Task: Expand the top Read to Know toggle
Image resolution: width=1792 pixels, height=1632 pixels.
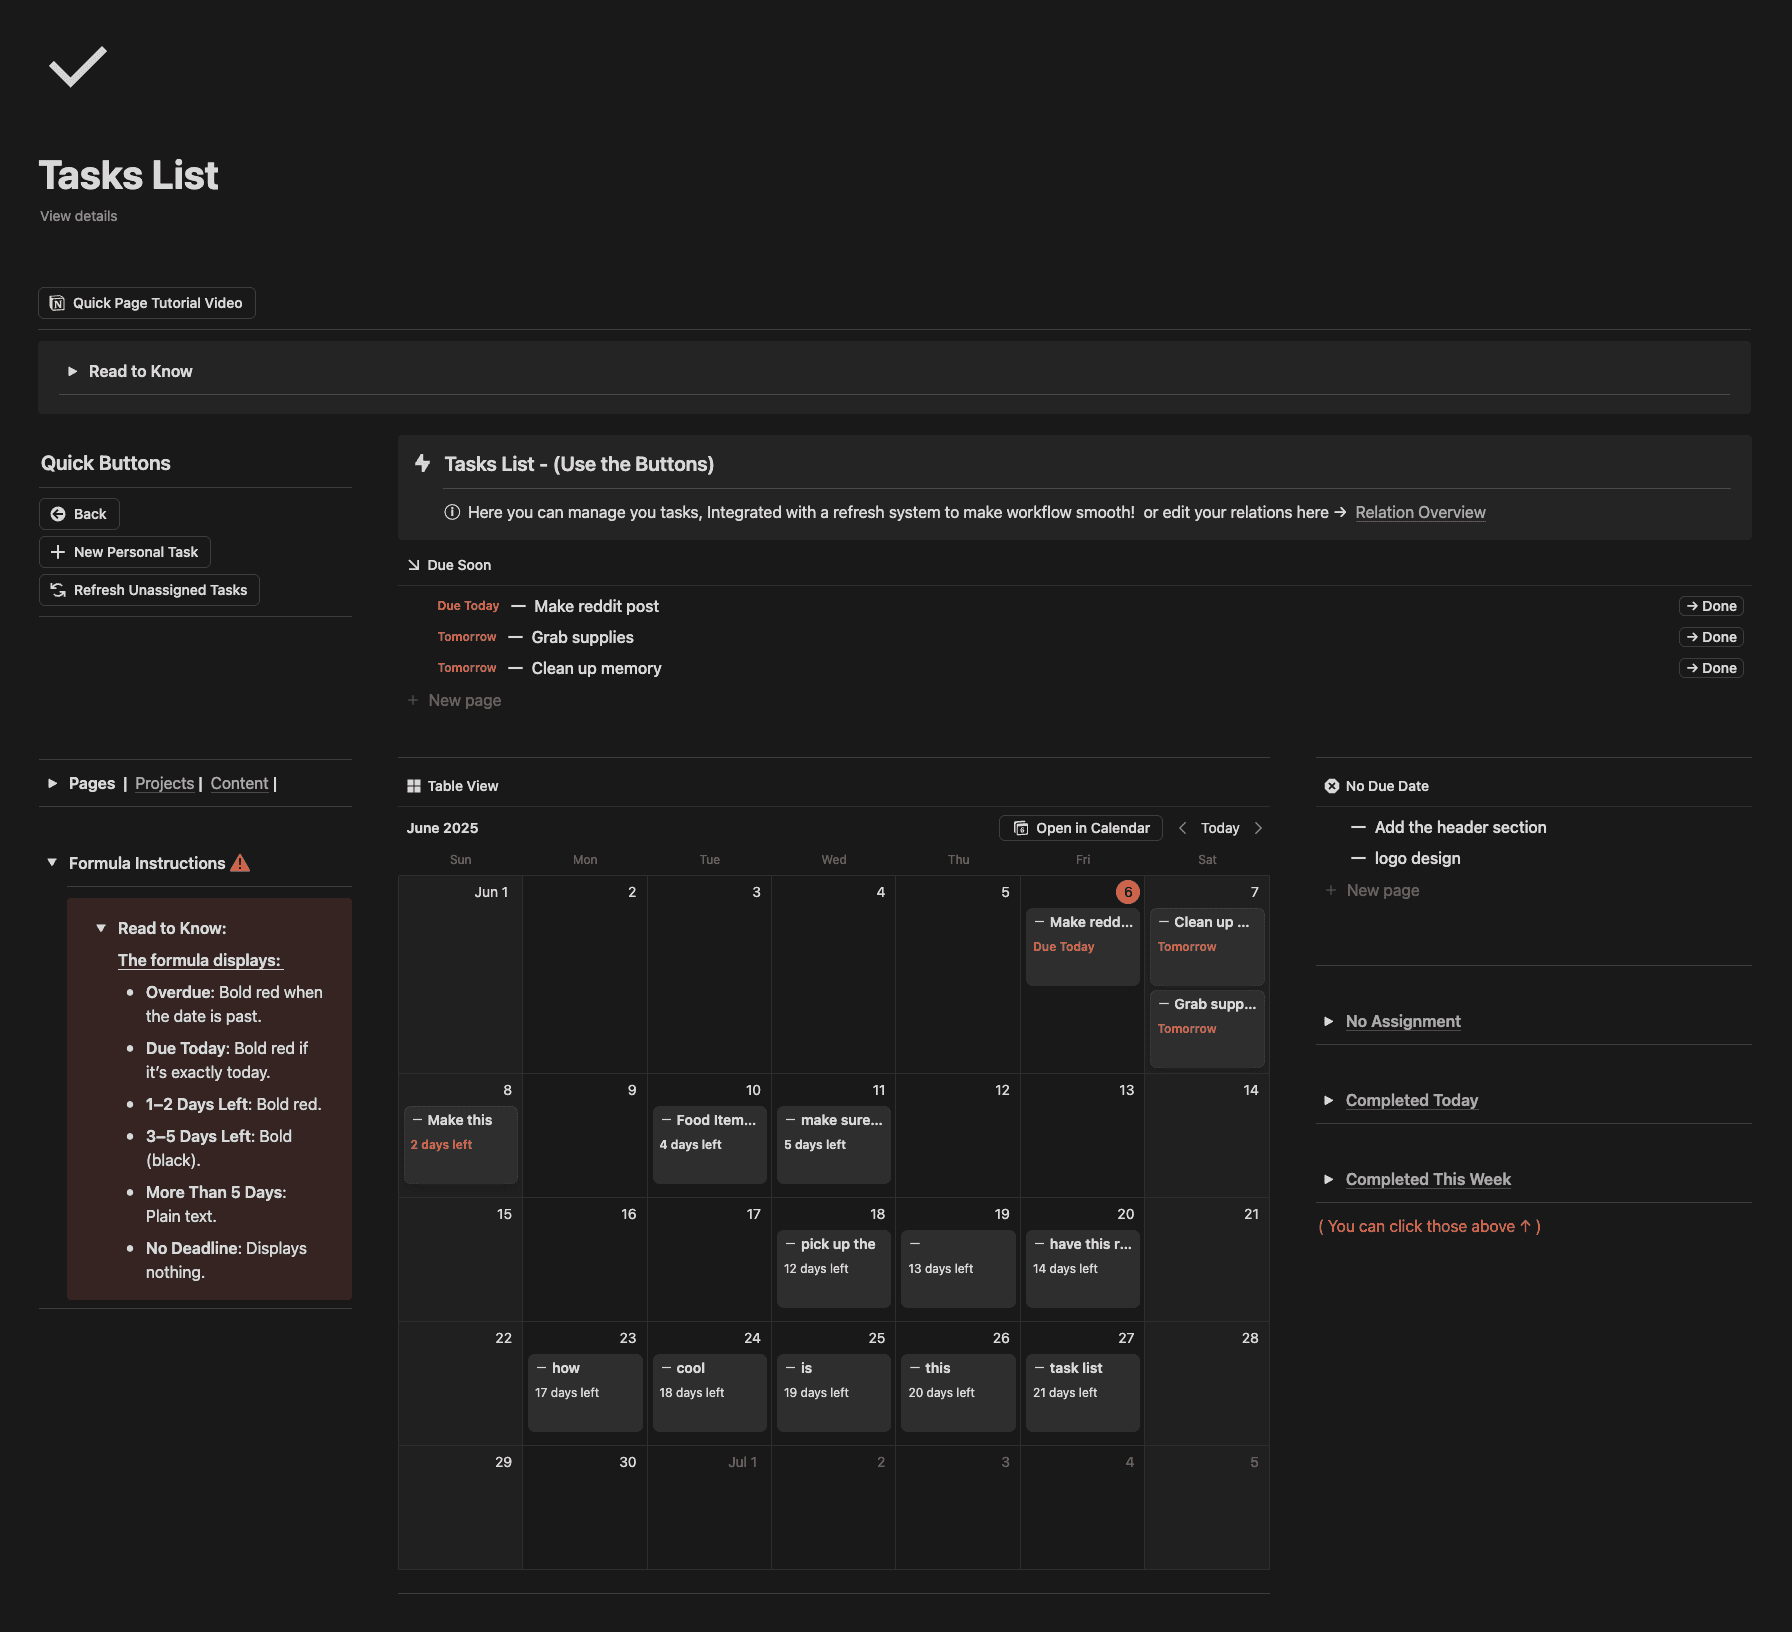Action: coord(72,371)
